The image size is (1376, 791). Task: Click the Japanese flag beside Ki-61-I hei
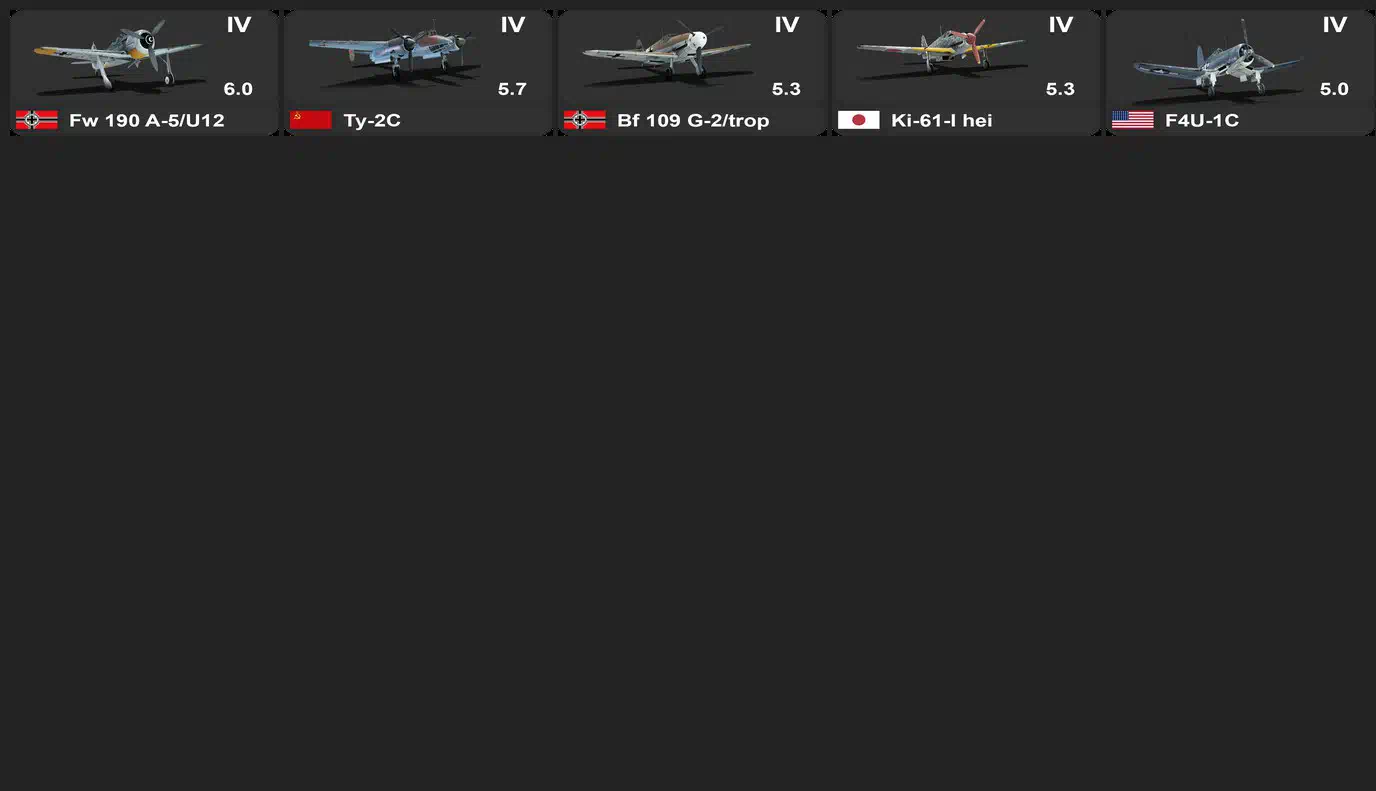[858, 120]
